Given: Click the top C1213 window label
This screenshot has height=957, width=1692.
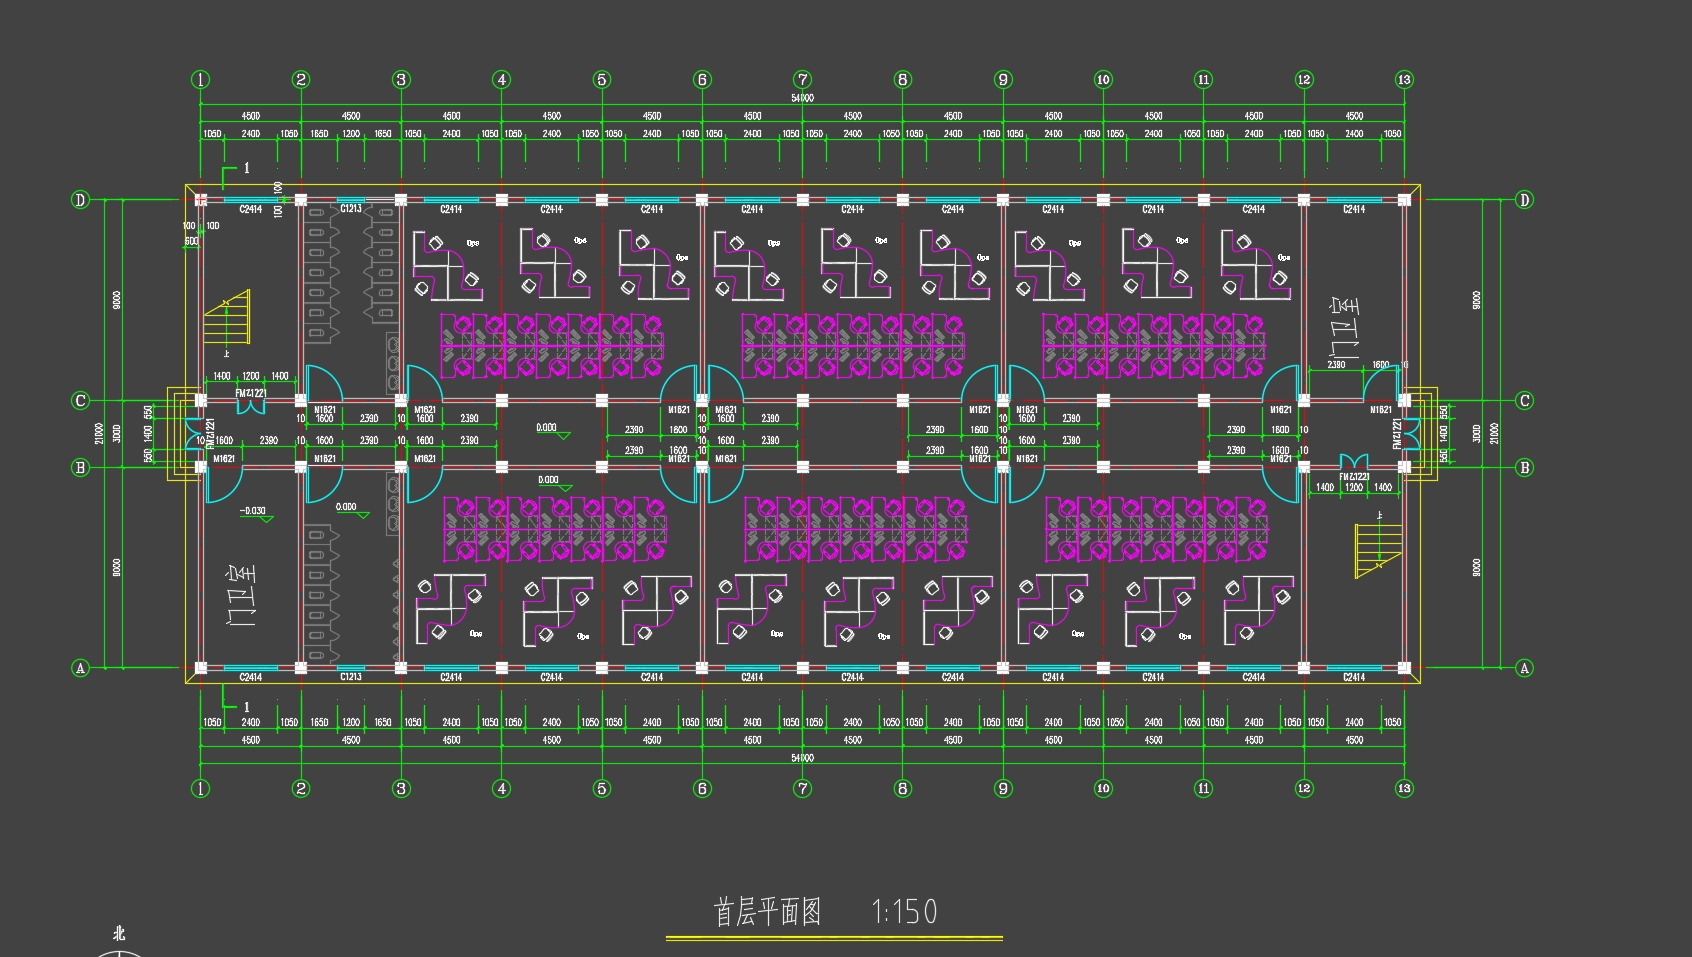Looking at the screenshot, I should click(351, 209).
